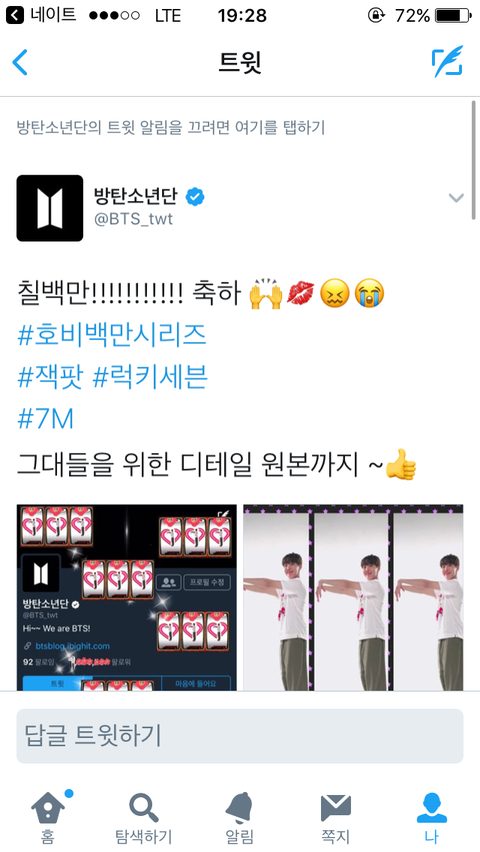Expand the tweet options chevron
The height and width of the screenshot is (852, 480).
(456, 198)
